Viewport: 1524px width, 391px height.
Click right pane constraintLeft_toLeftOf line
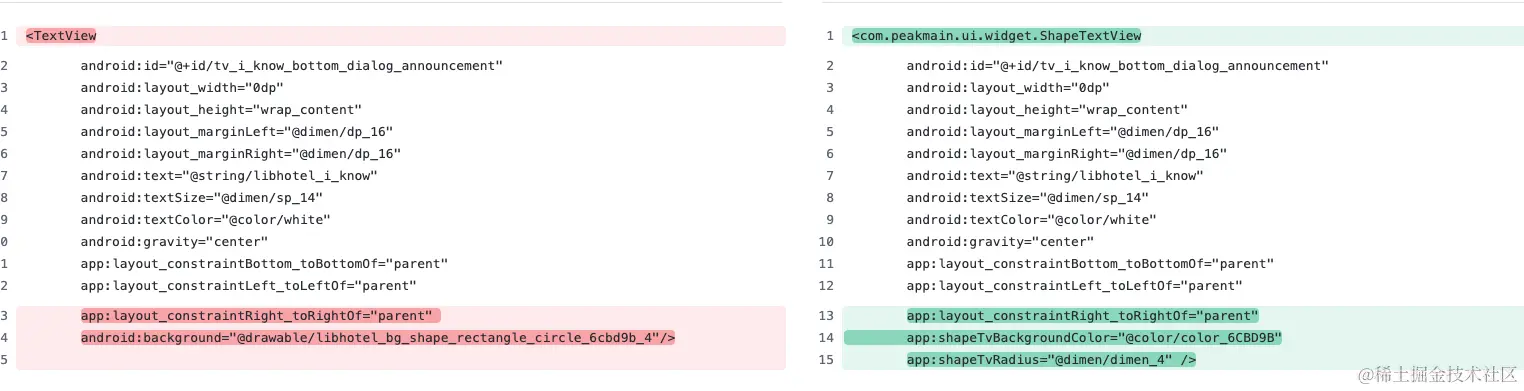click(1075, 286)
